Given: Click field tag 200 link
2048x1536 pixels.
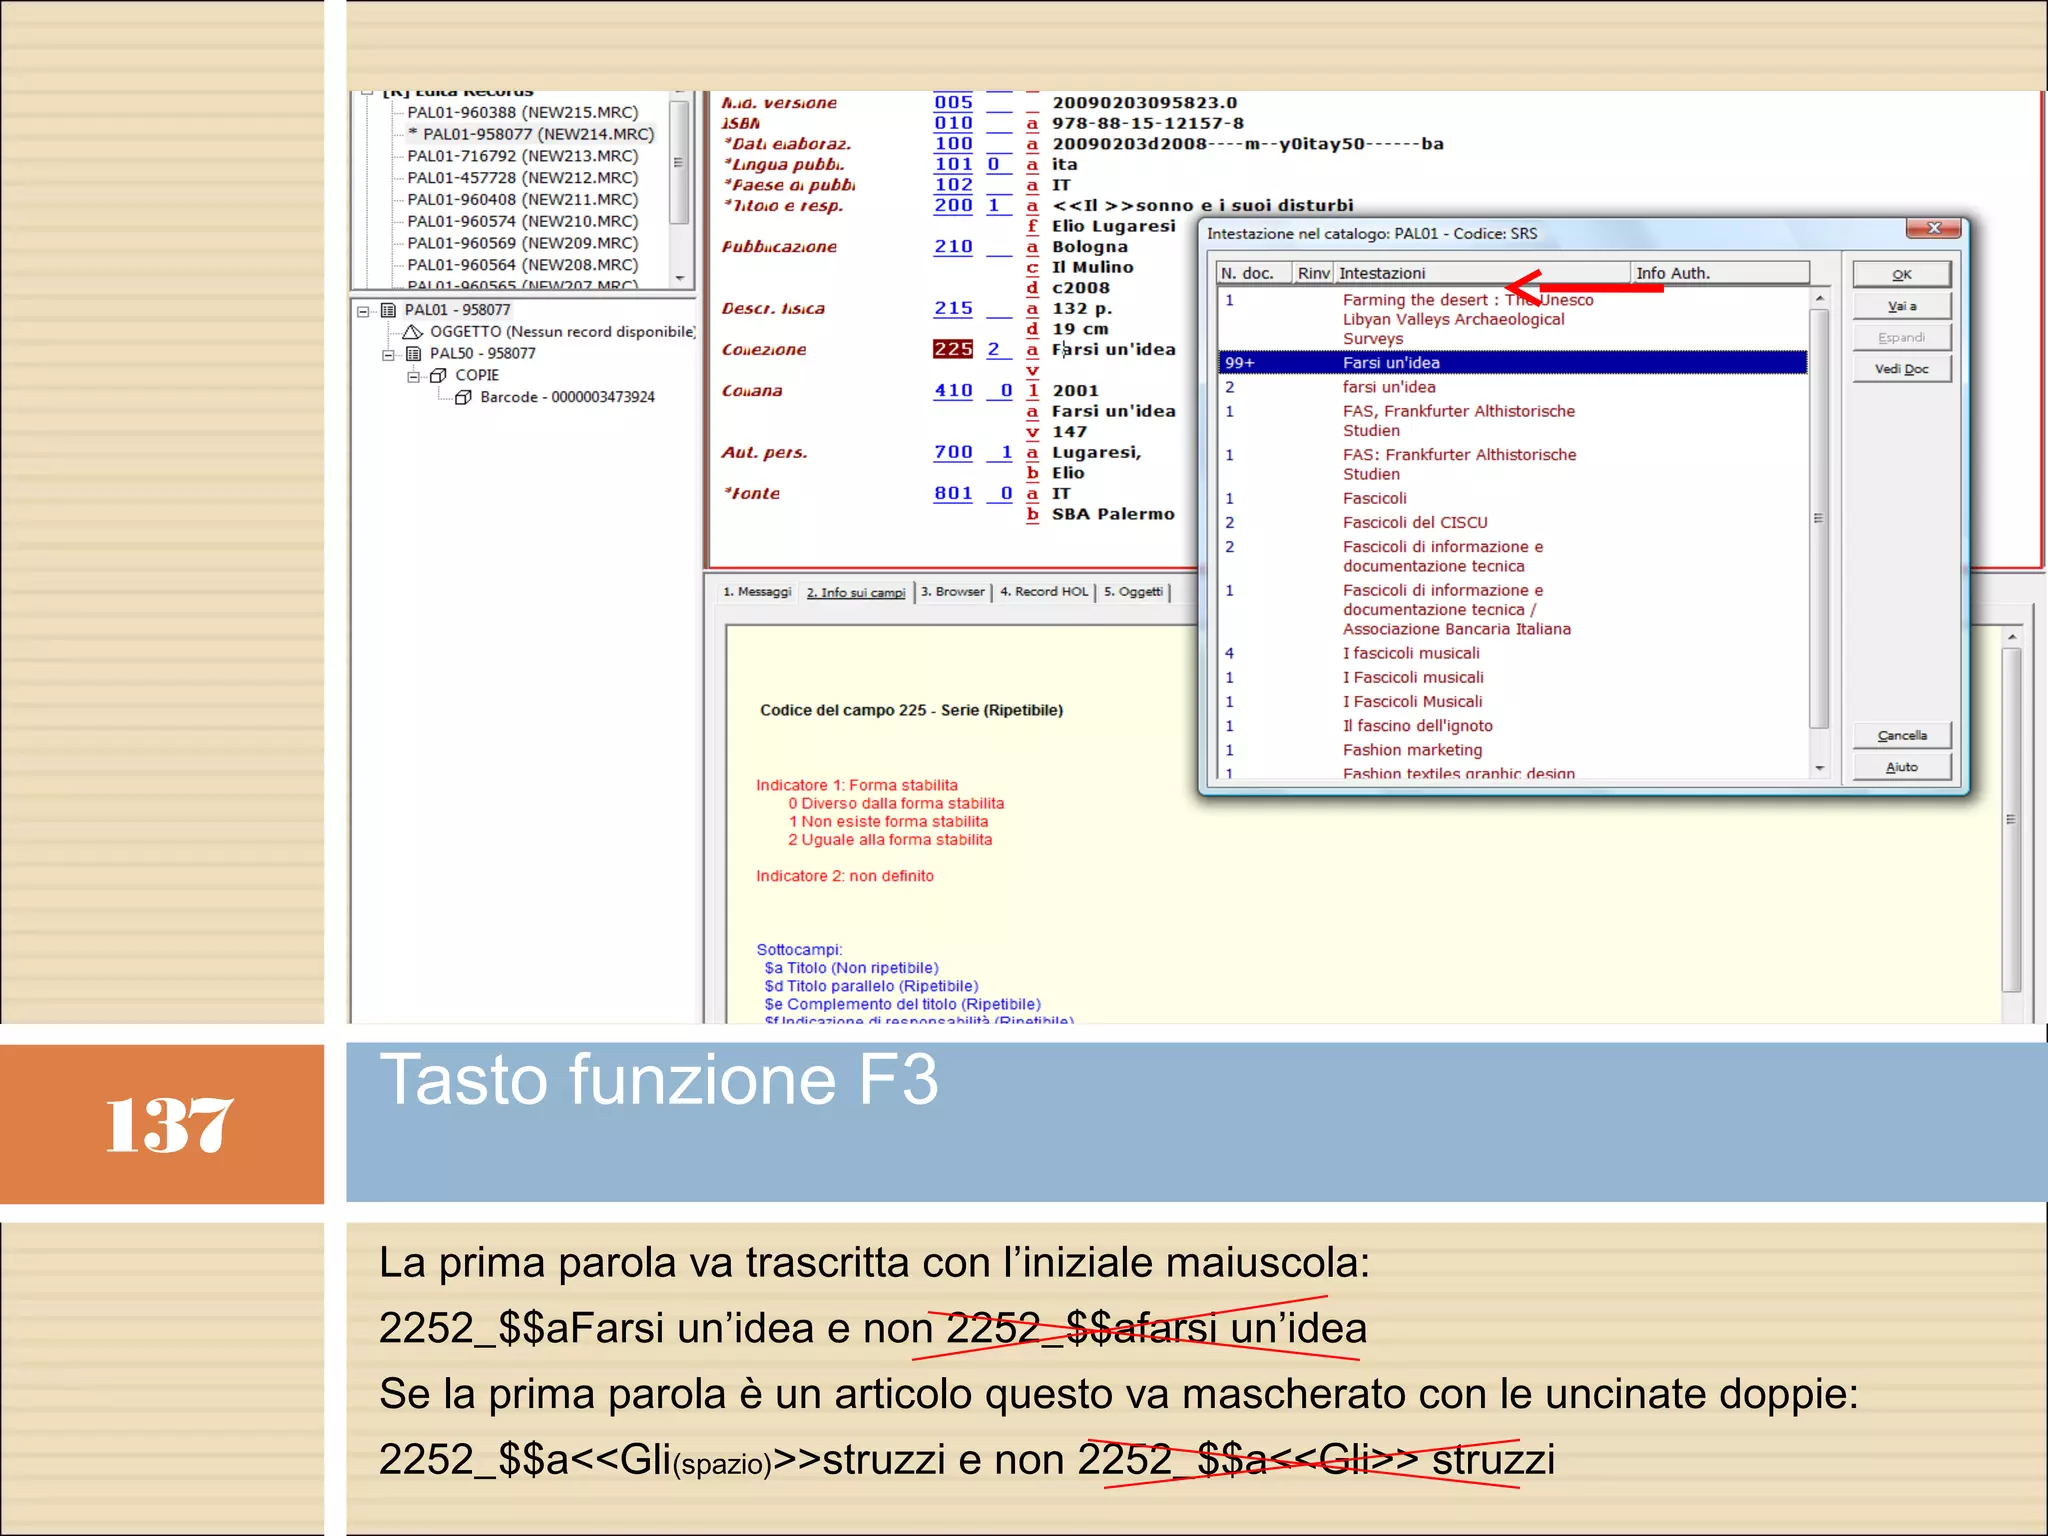Looking at the screenshot, I should [x=953, y=205].
